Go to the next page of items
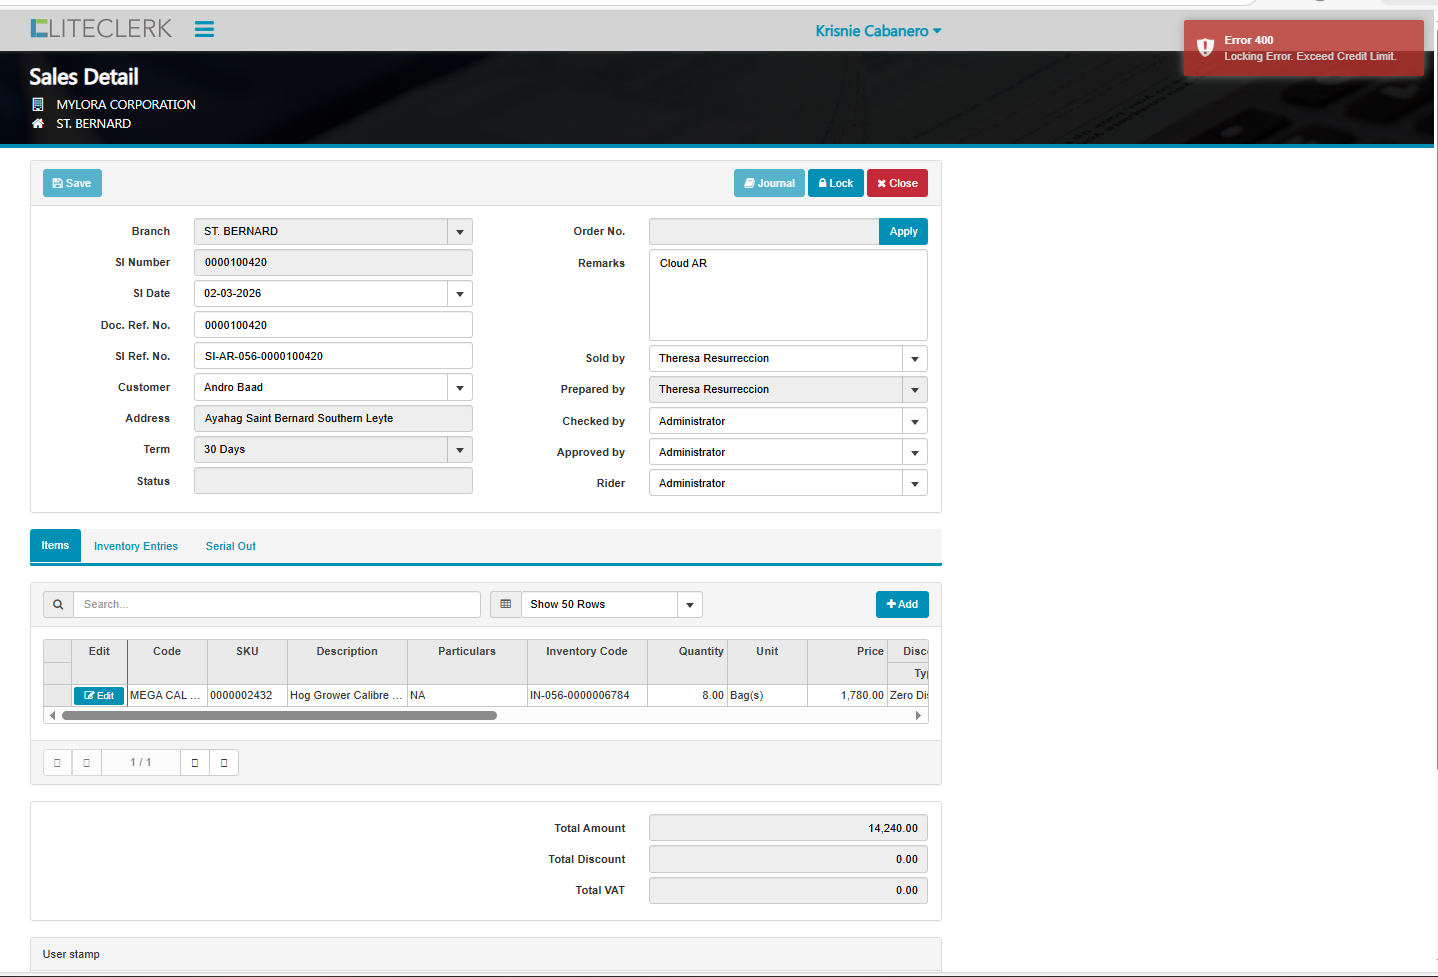 pyautogui.click(x=195, y=763)
